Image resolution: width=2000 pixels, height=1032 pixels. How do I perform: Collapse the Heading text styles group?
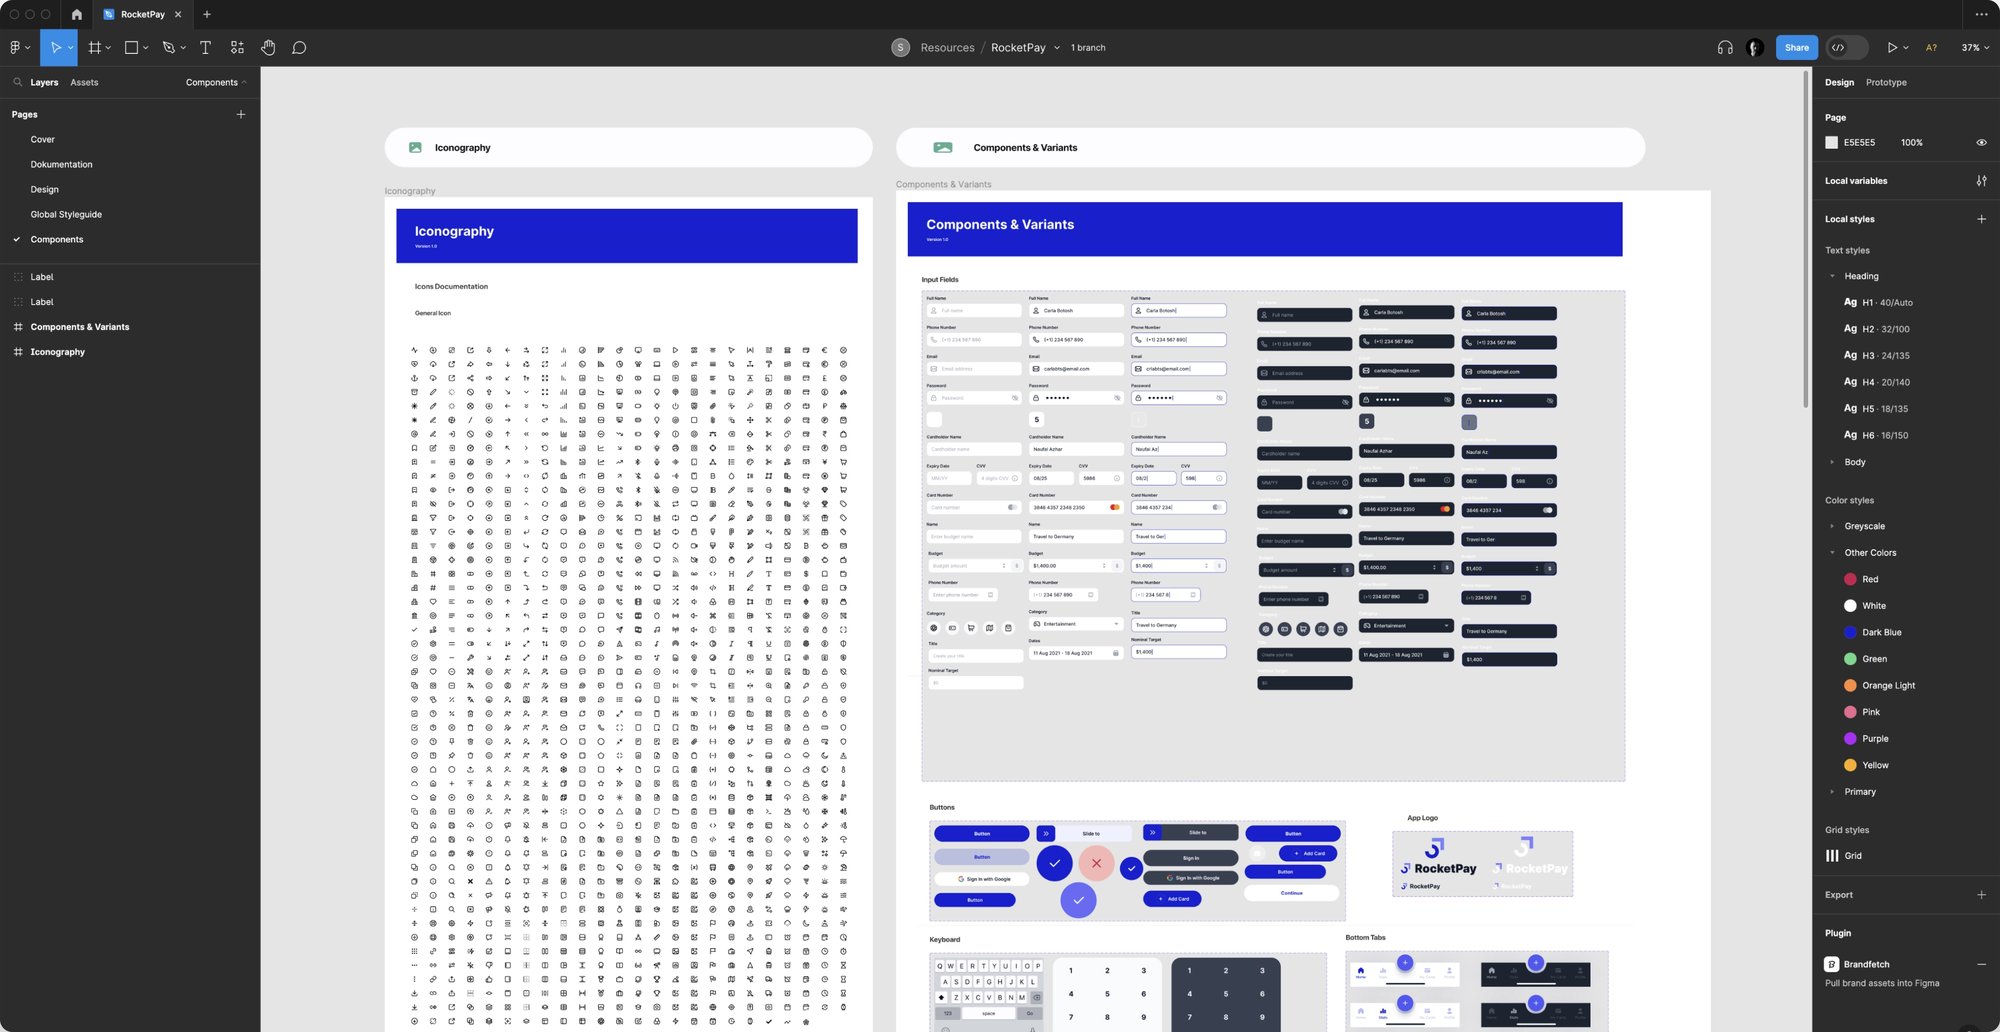click(x=1832, y=276)
